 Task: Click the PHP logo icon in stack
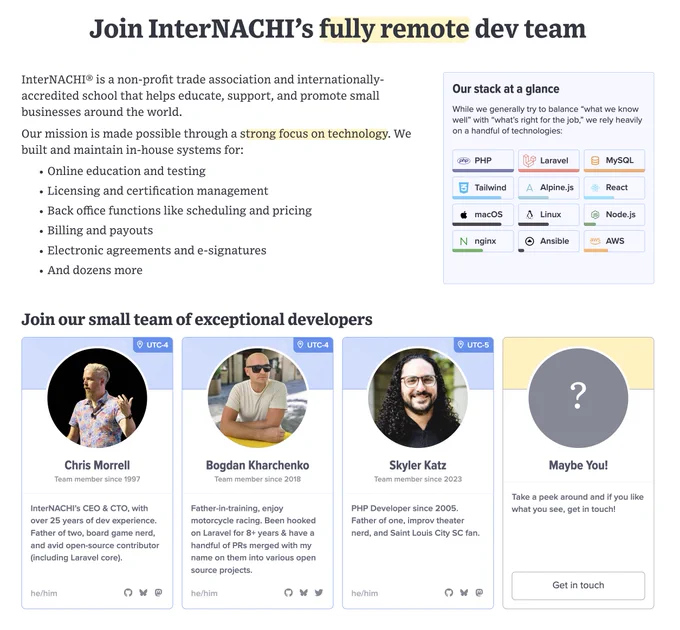point(464,160)
